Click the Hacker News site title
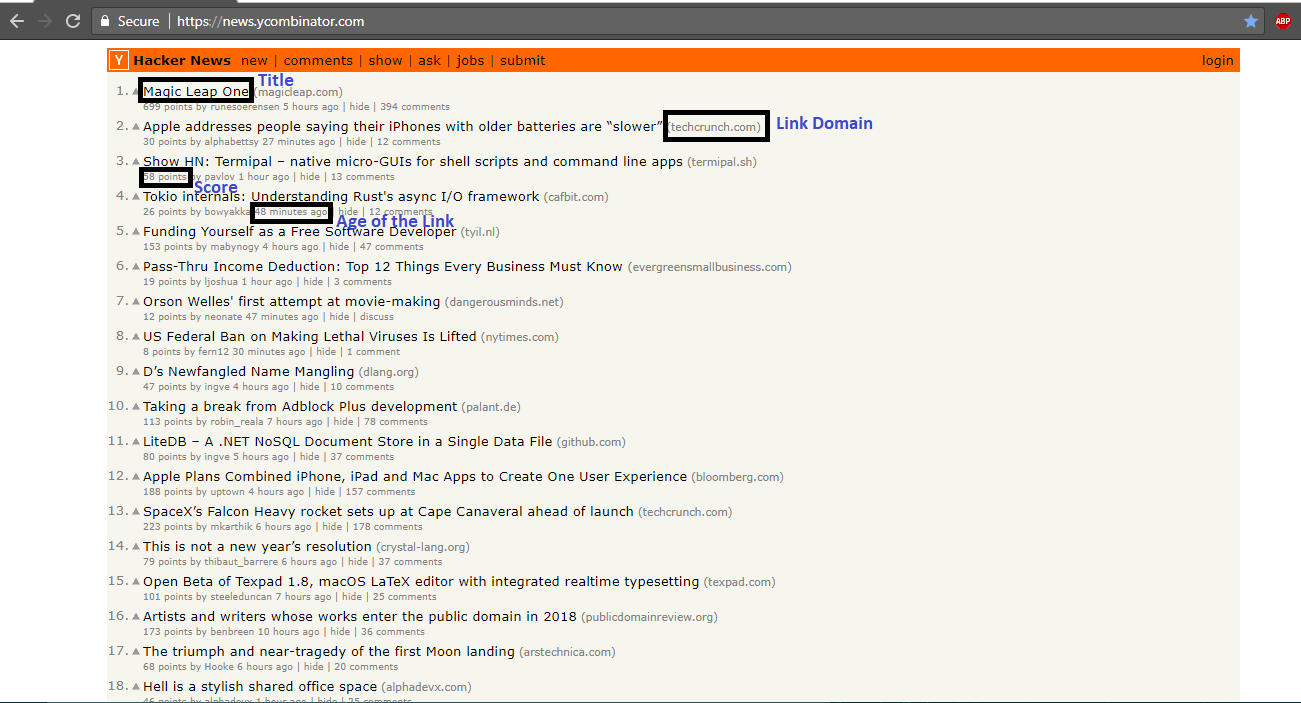This screenshot has width=1301, height=703. pyautogui.click(x=182, y=60)
